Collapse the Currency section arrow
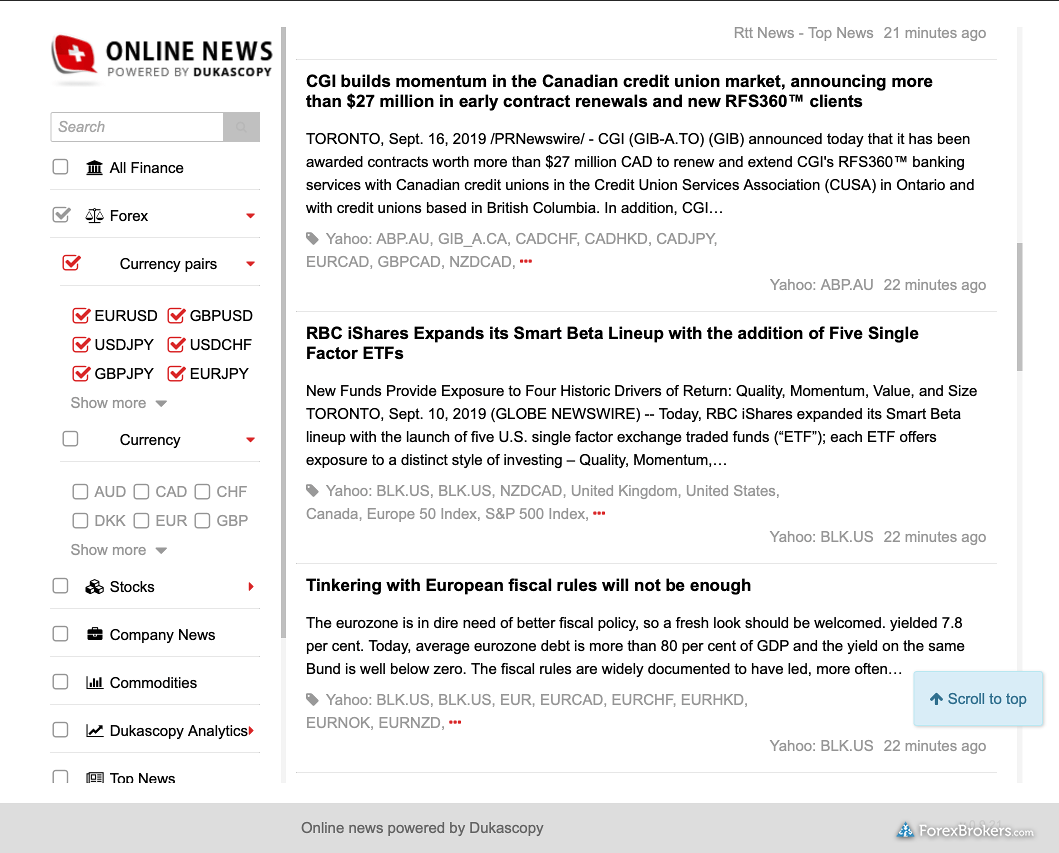This screenshot has width=1059, height=853. pyautogui.click(x=251, y=440)
